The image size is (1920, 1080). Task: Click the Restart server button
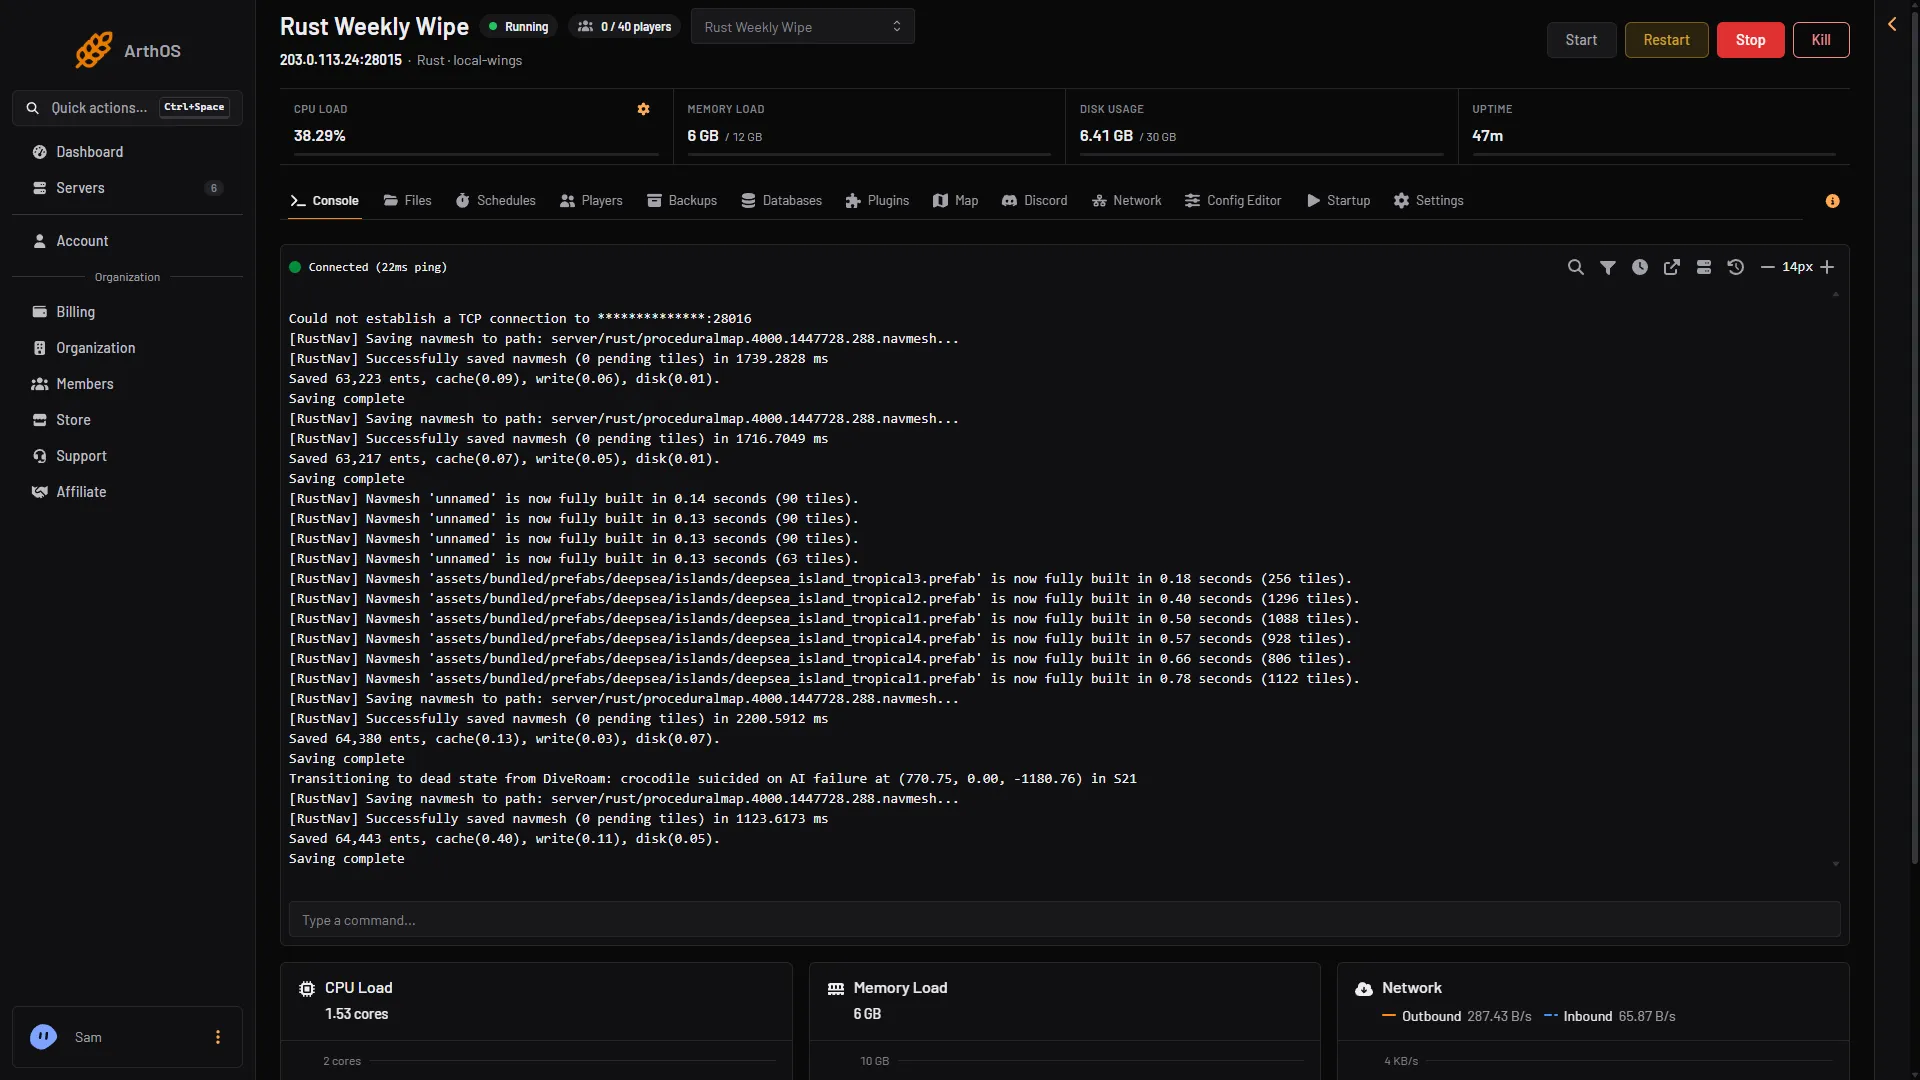tap(1666, 40)
